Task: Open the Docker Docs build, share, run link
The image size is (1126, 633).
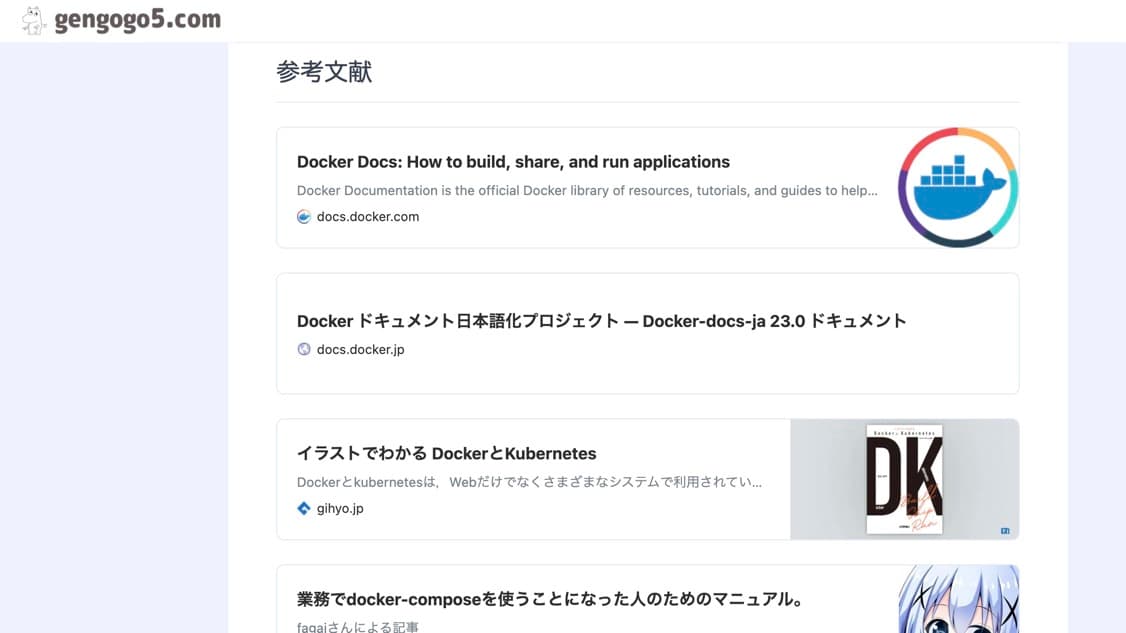Action: (513, 162)
